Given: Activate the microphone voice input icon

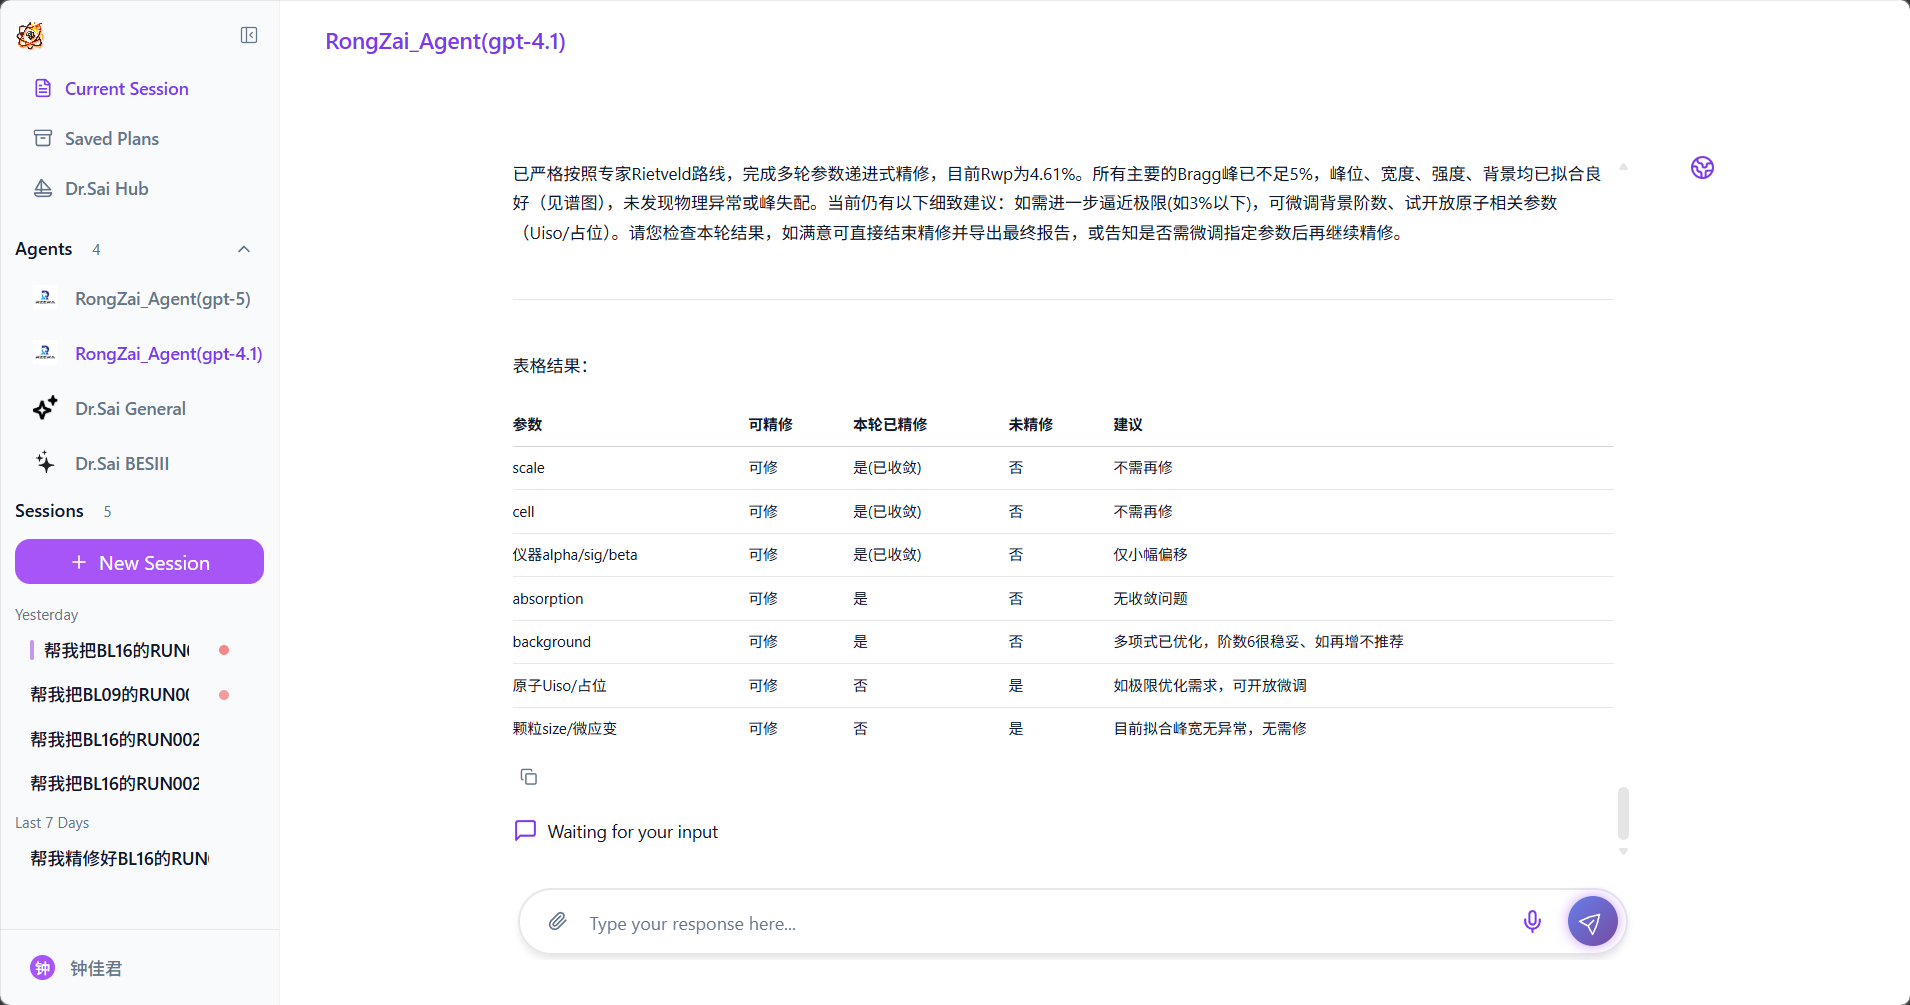Looking at the screenshot, I should coord(1531,921).
